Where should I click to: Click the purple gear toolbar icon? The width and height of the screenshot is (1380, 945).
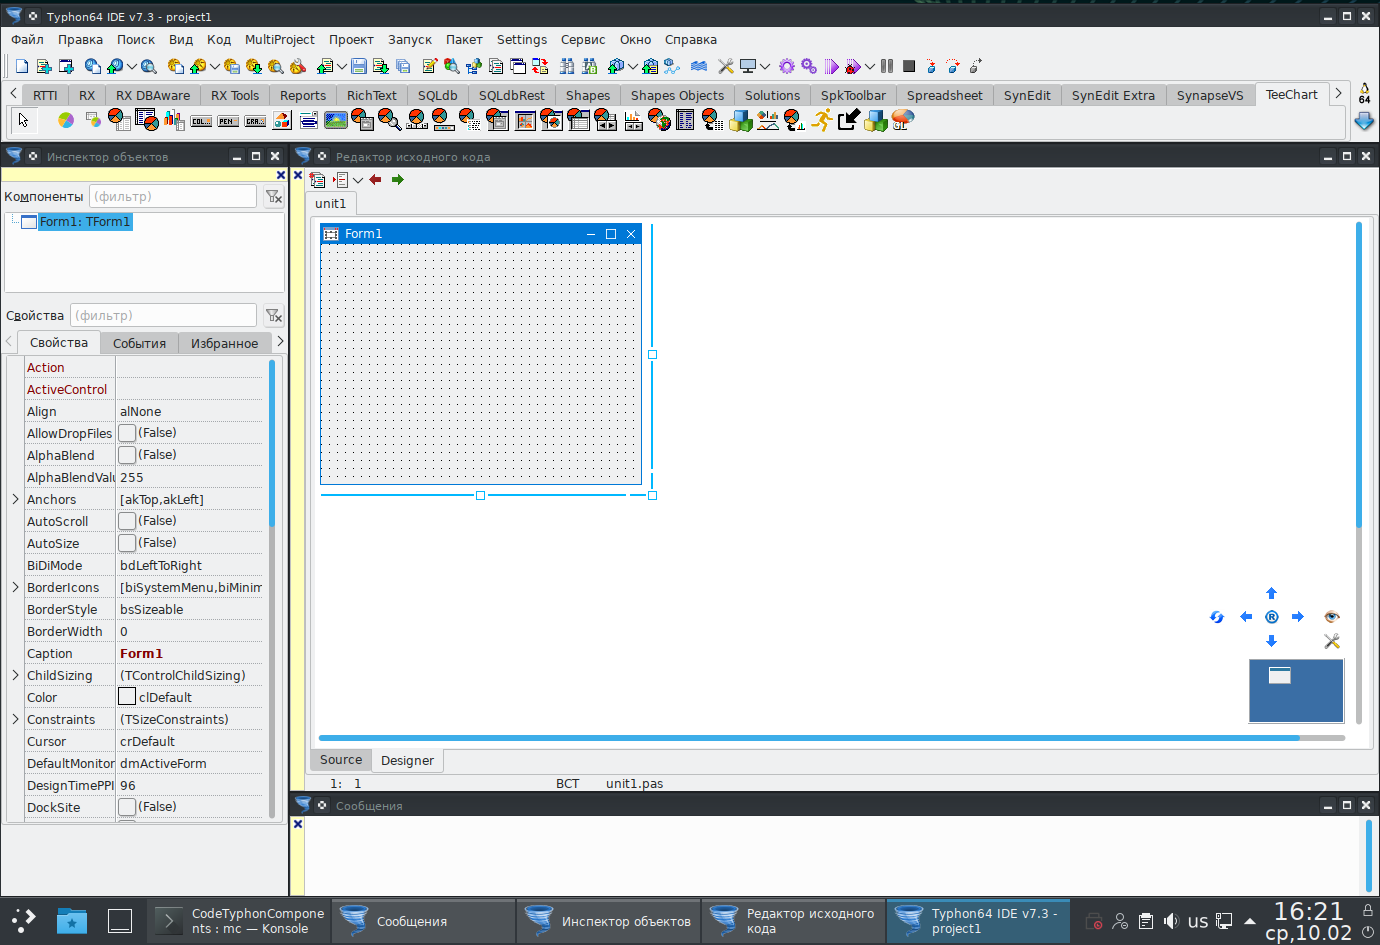coord(787,66)
